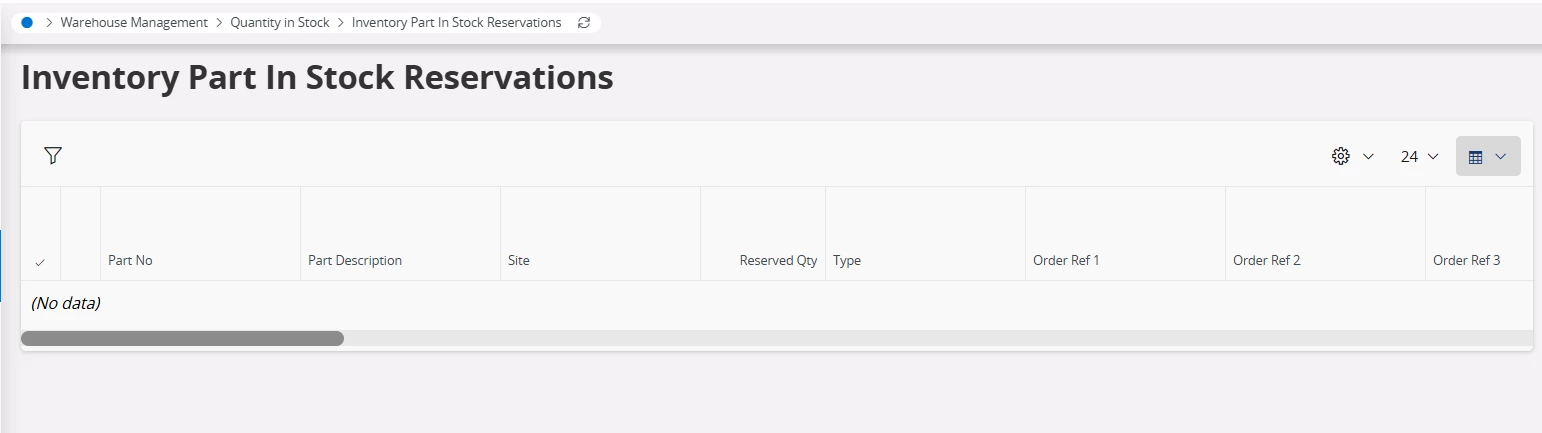The height and width of the screenshot is (433, 1542).
Task: Click the horizontal scrollbar thumb under the table
Action: tap(182, 339)
